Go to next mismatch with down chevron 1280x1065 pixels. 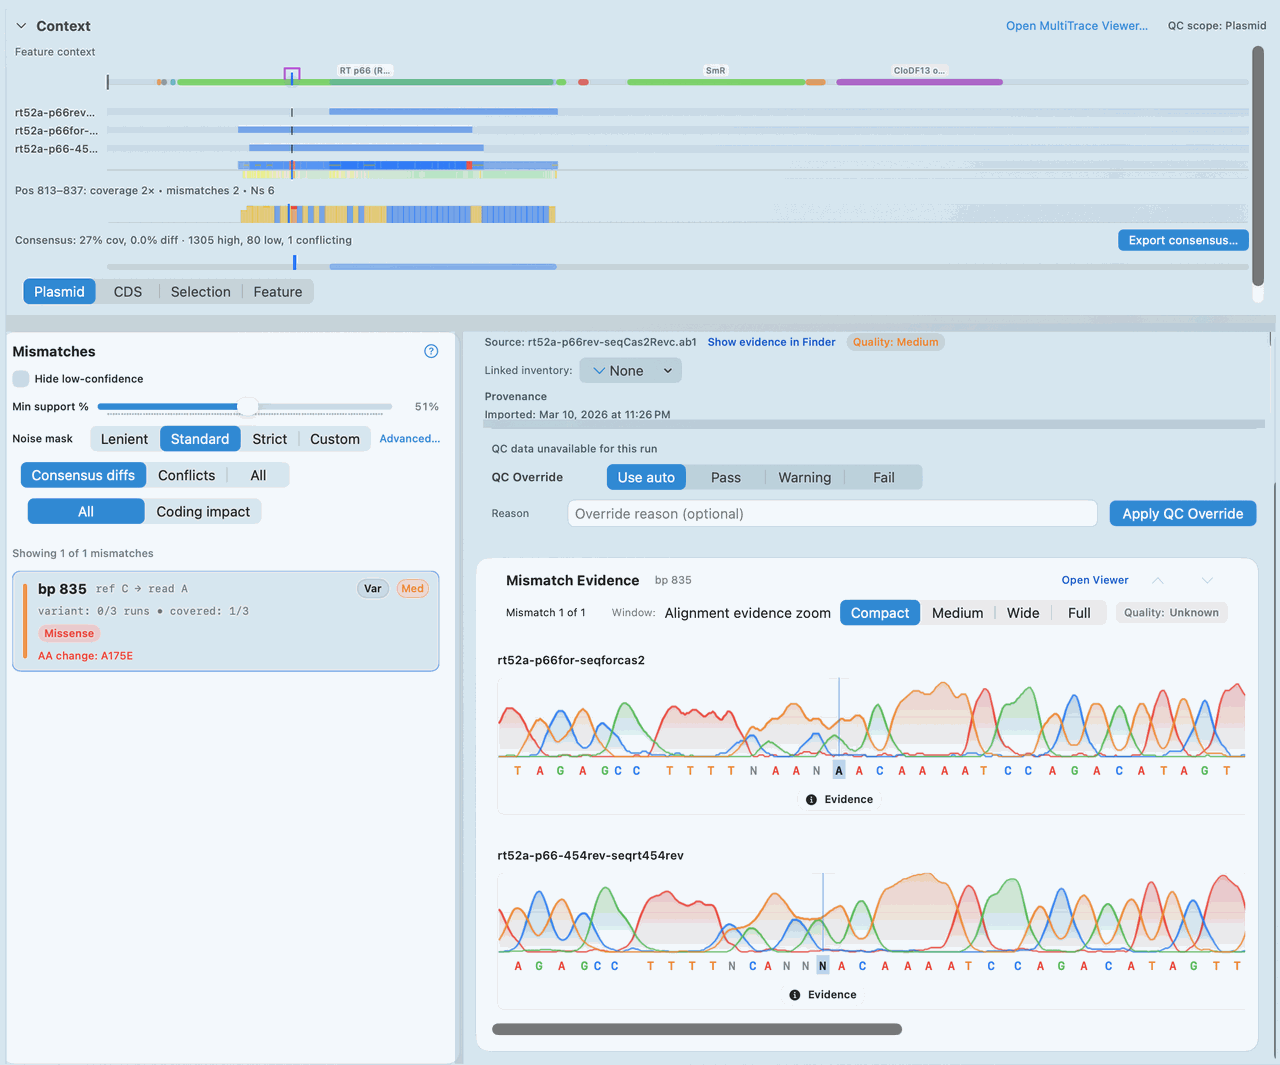pos(1207,580)
